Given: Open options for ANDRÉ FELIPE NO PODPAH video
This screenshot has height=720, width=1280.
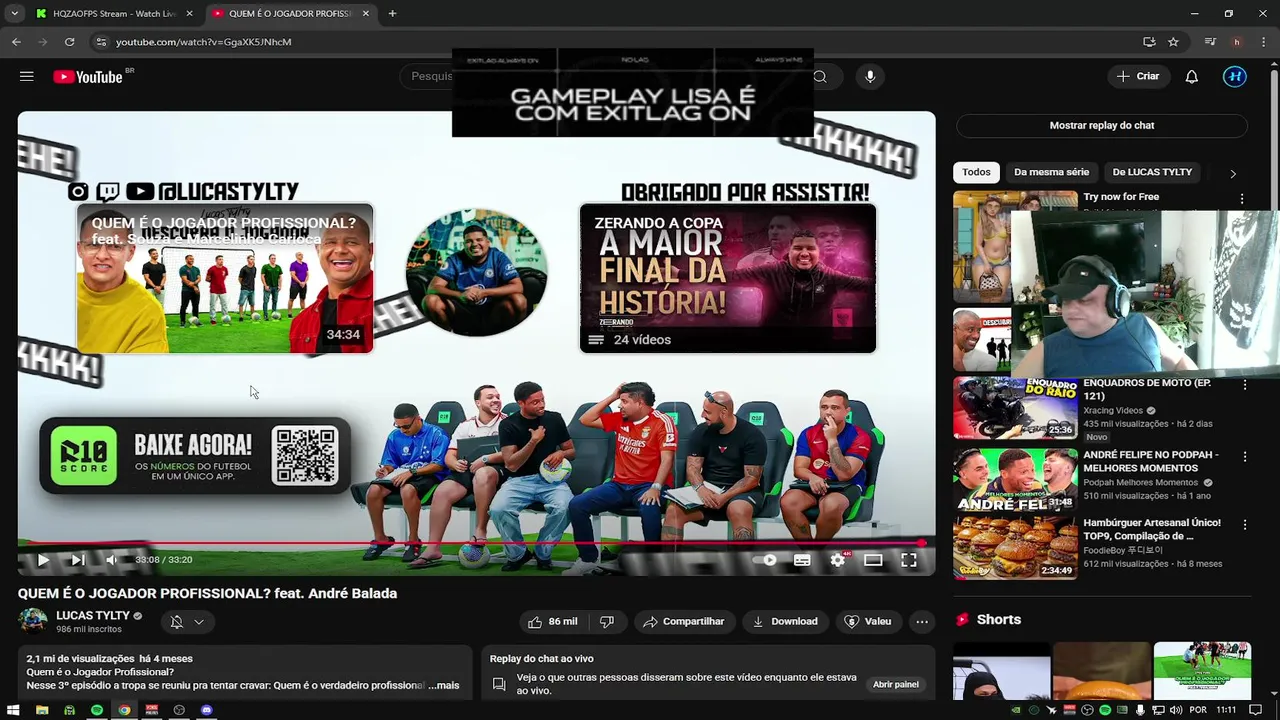Looking at the screenshot, I should point(1245,457).
